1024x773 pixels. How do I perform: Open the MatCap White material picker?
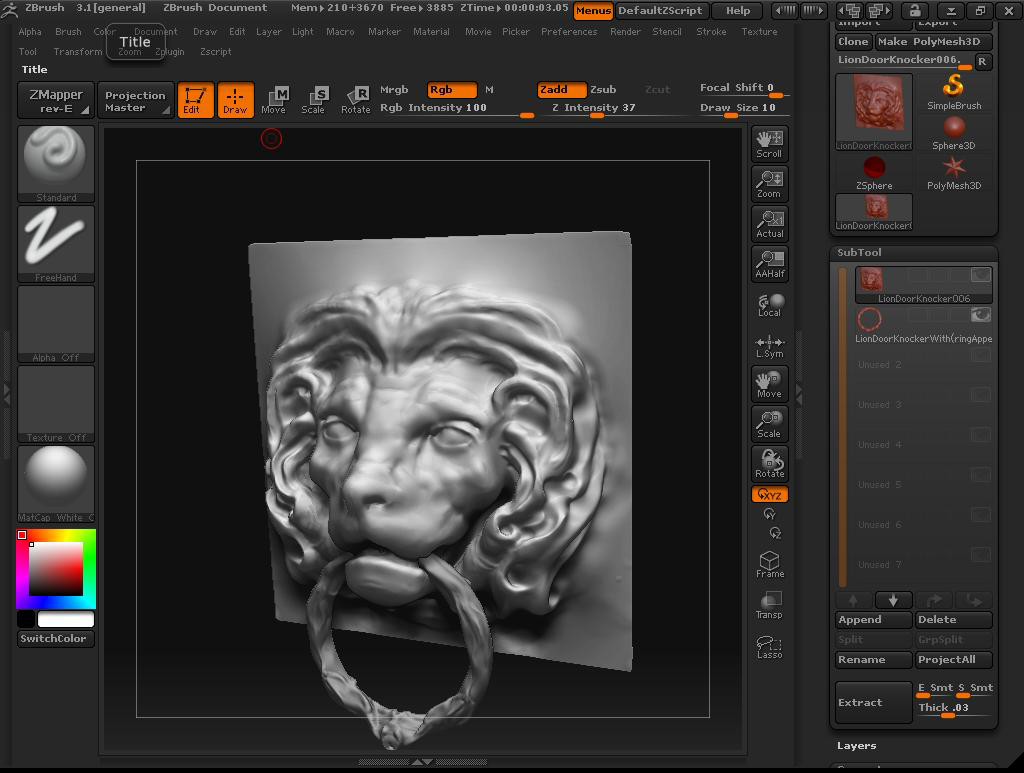click(56, 484)
